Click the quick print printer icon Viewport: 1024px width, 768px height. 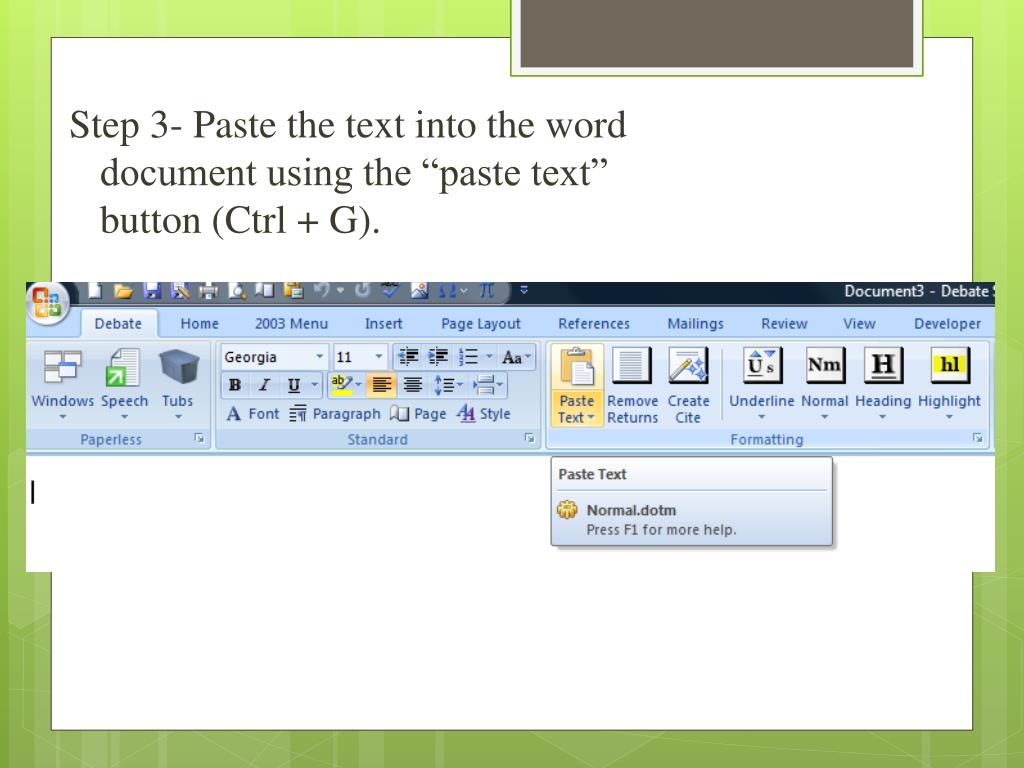pos(208,291)
